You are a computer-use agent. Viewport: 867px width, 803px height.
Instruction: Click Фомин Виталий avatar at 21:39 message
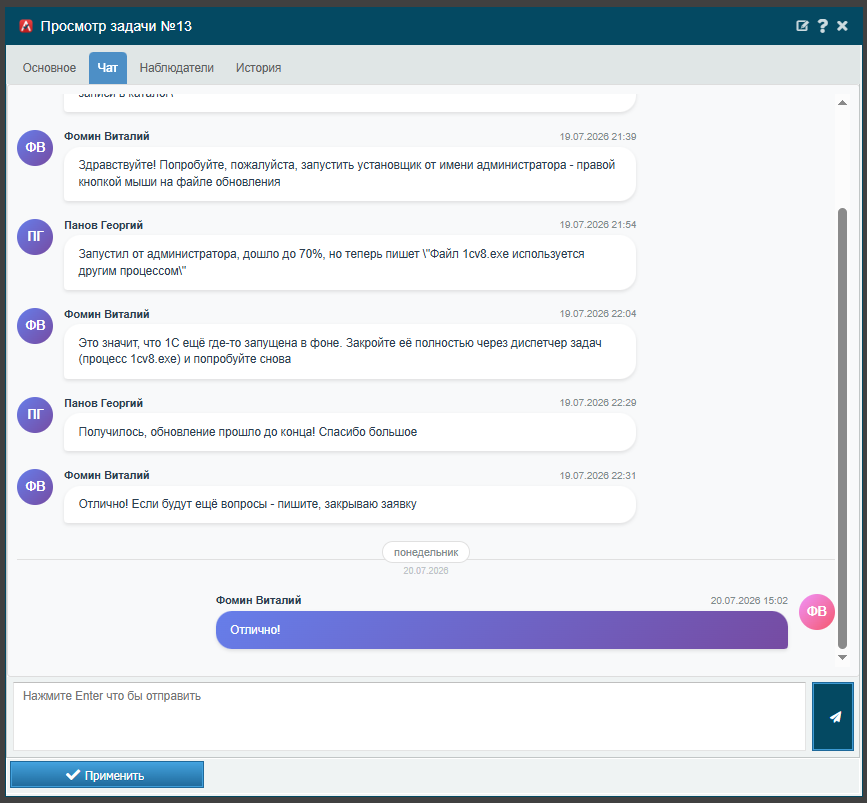click(x=35, y=148)
